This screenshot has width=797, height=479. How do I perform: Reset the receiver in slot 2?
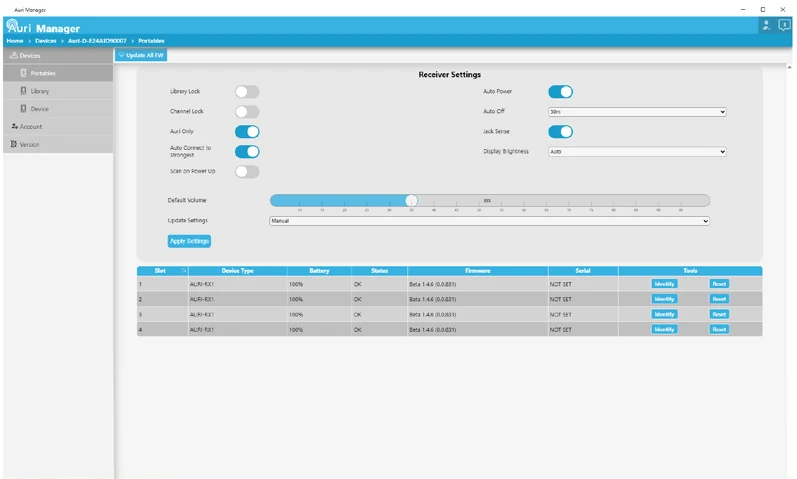pyautogui.click(x=719, y=299)
